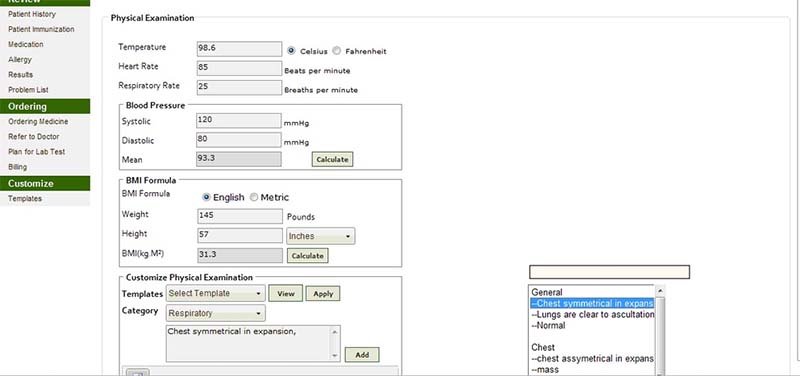This screenshot has height=376, width=800.
Task: Click the BMI result field
Action: click(240, 255)
